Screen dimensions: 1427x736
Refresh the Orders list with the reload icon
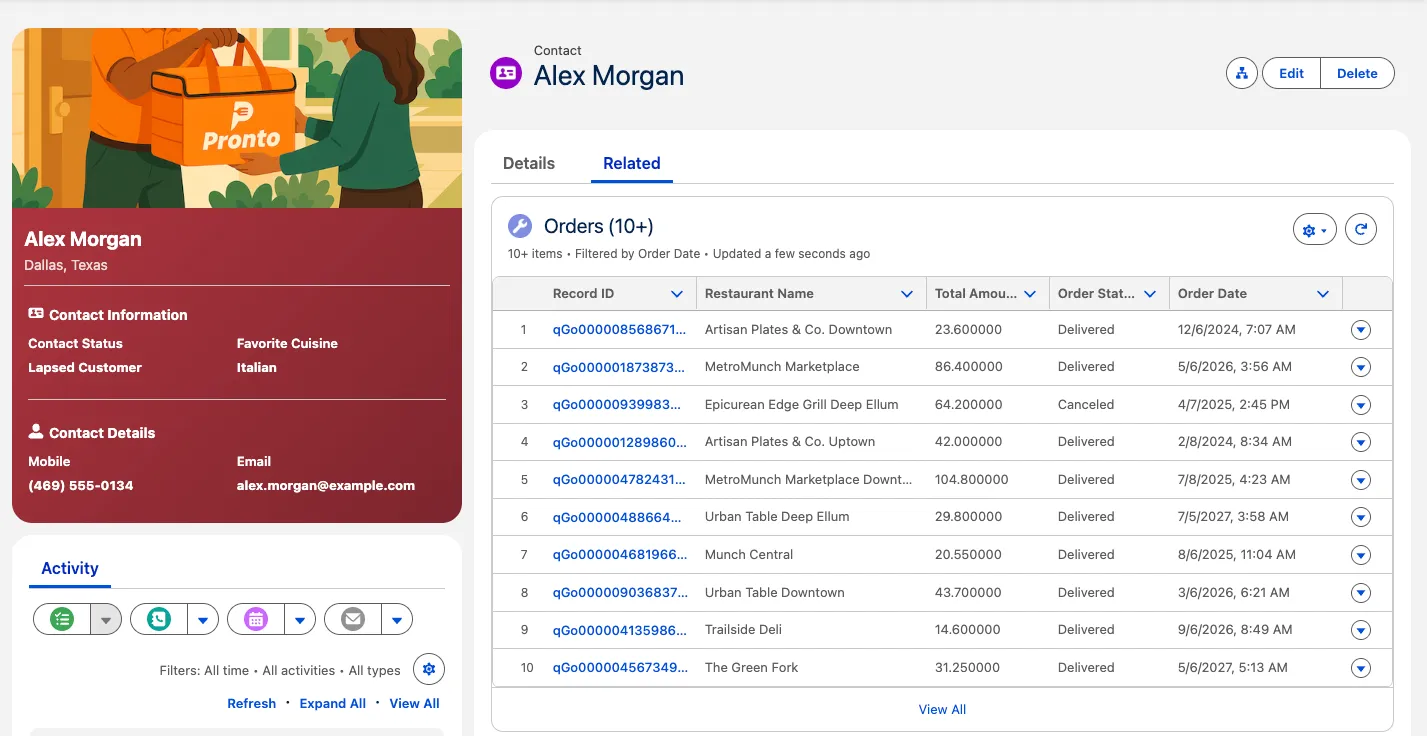(x=1360, y=230)
